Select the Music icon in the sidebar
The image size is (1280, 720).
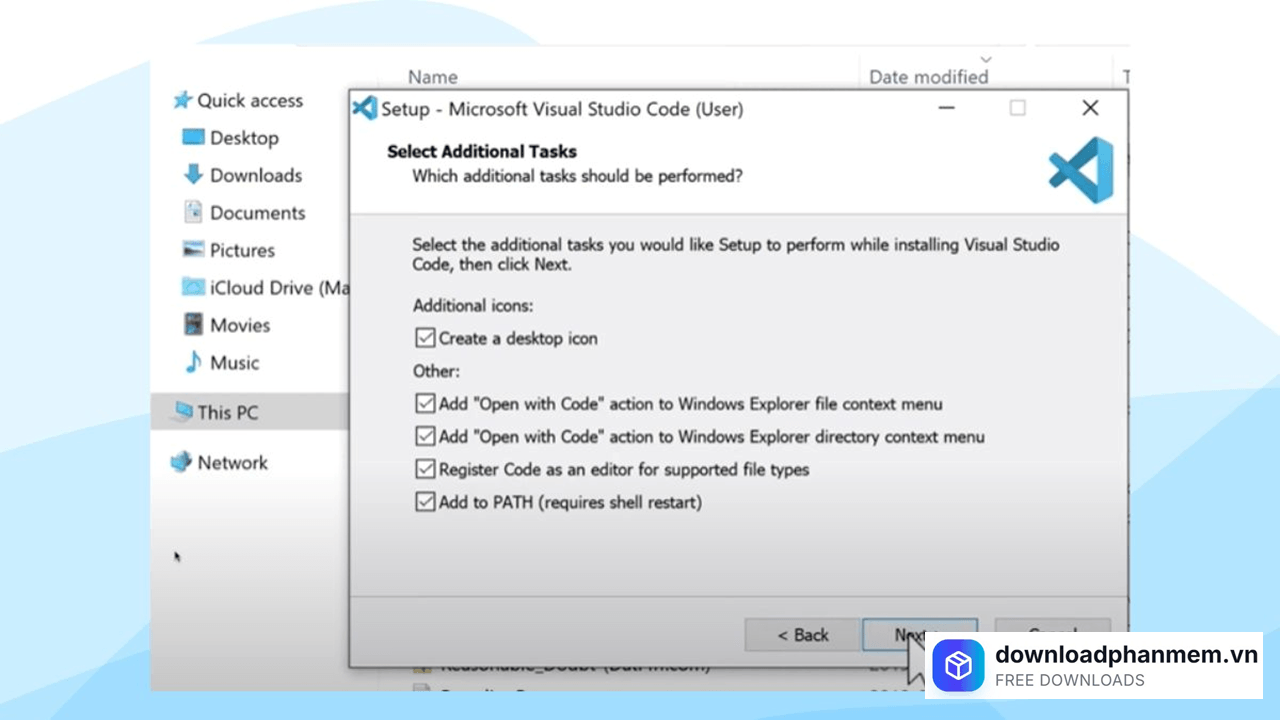click(191, 362)
